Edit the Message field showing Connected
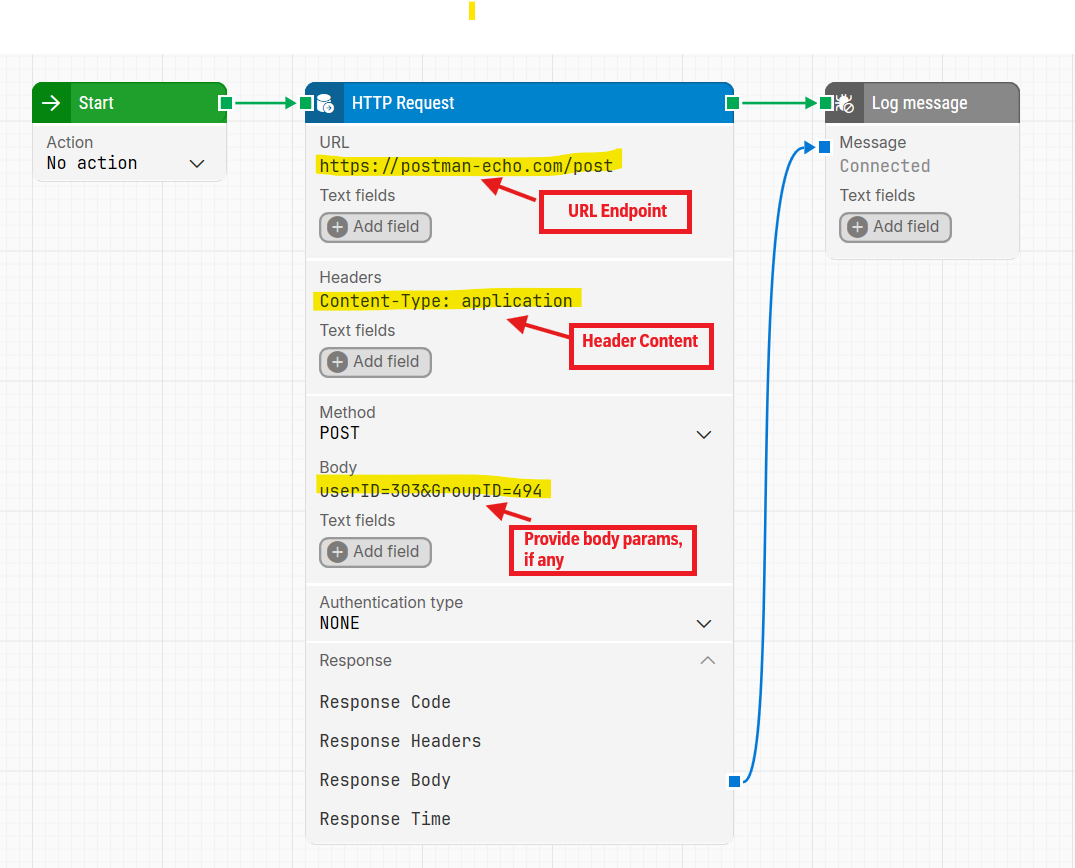The height and width of the screenshot is (868, 1075). (x=884, y=166)
